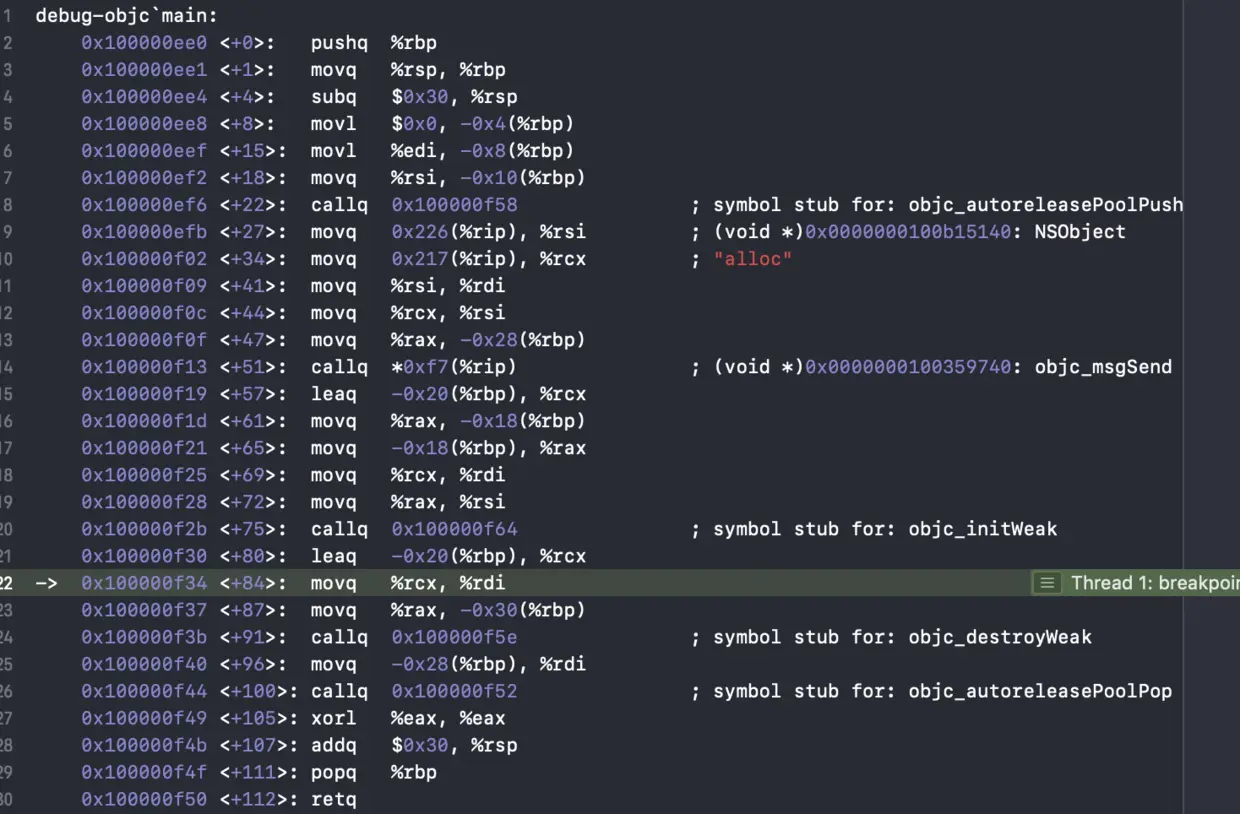Click movq %rsi, -0x10(%rbp) instruction

coord(448,178)
